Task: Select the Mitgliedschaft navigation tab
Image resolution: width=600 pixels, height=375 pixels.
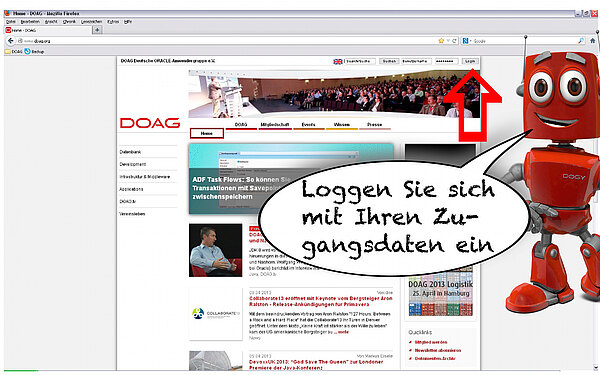Action: click(x=275, y=125)
